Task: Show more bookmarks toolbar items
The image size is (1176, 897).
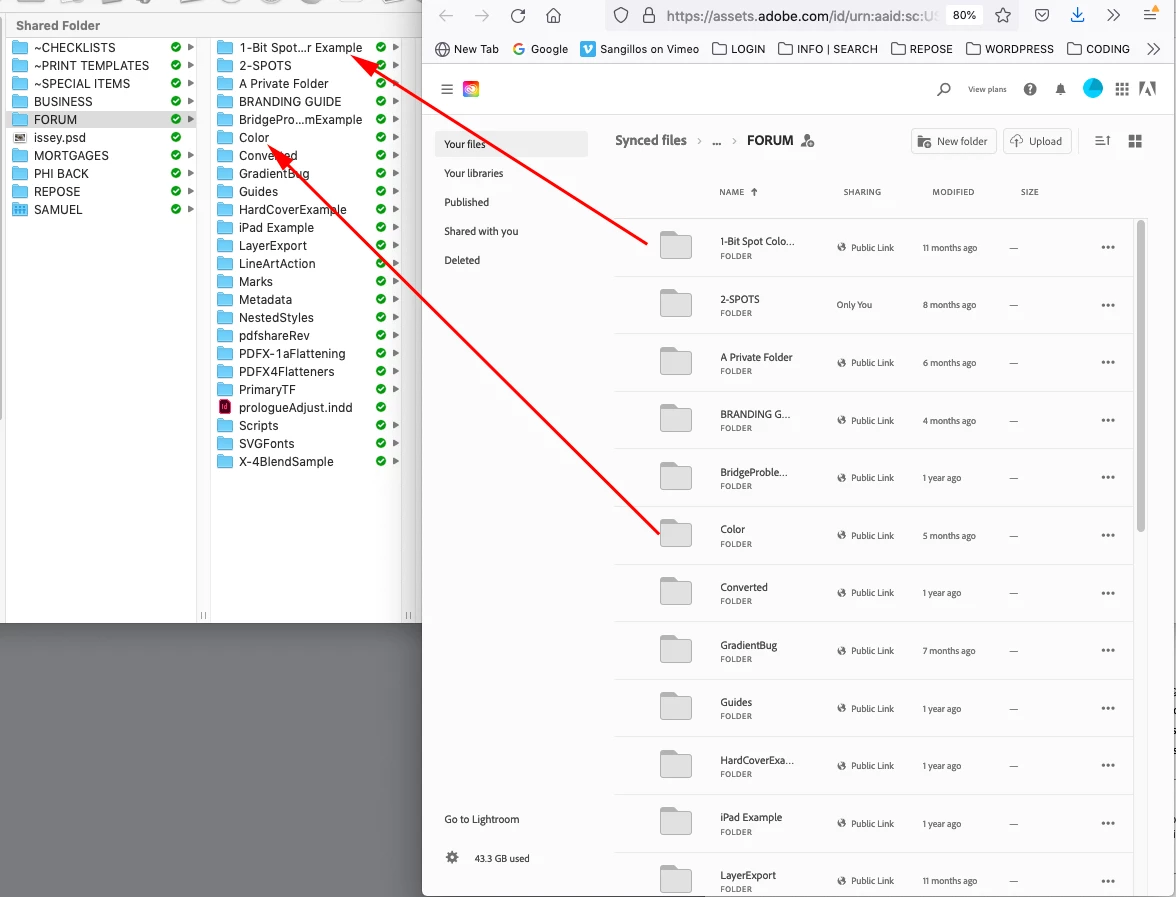Action: [x=1153, y=49]
